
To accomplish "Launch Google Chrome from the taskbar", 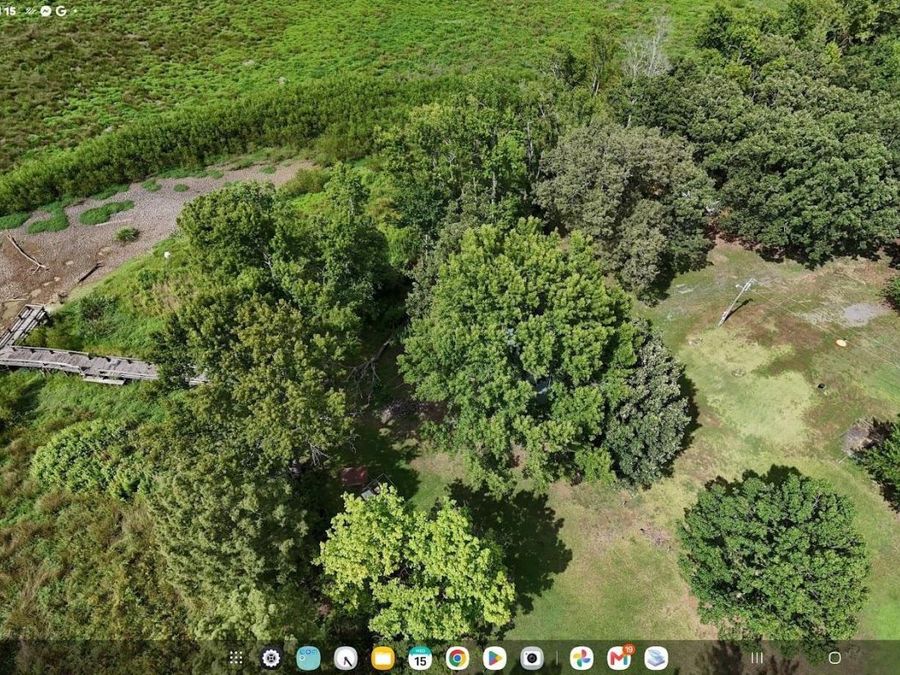I will coord(457,658).
